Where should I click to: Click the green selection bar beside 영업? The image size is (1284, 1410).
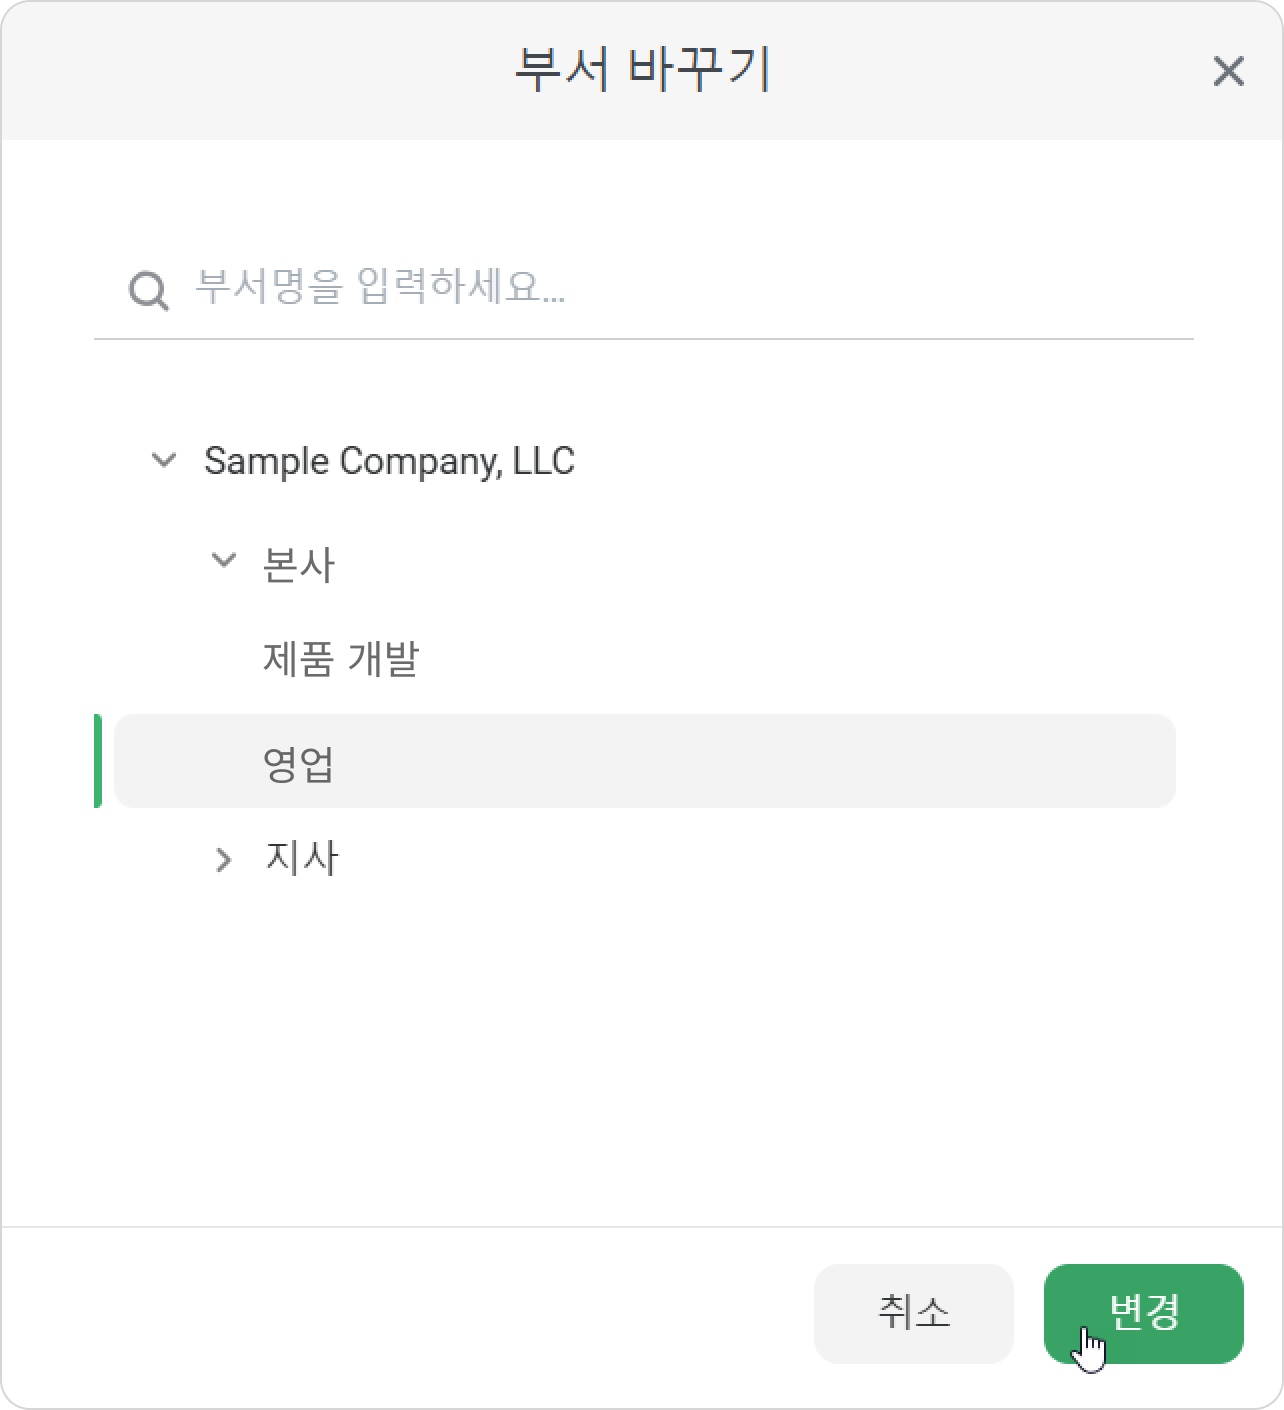click(97, 761)
